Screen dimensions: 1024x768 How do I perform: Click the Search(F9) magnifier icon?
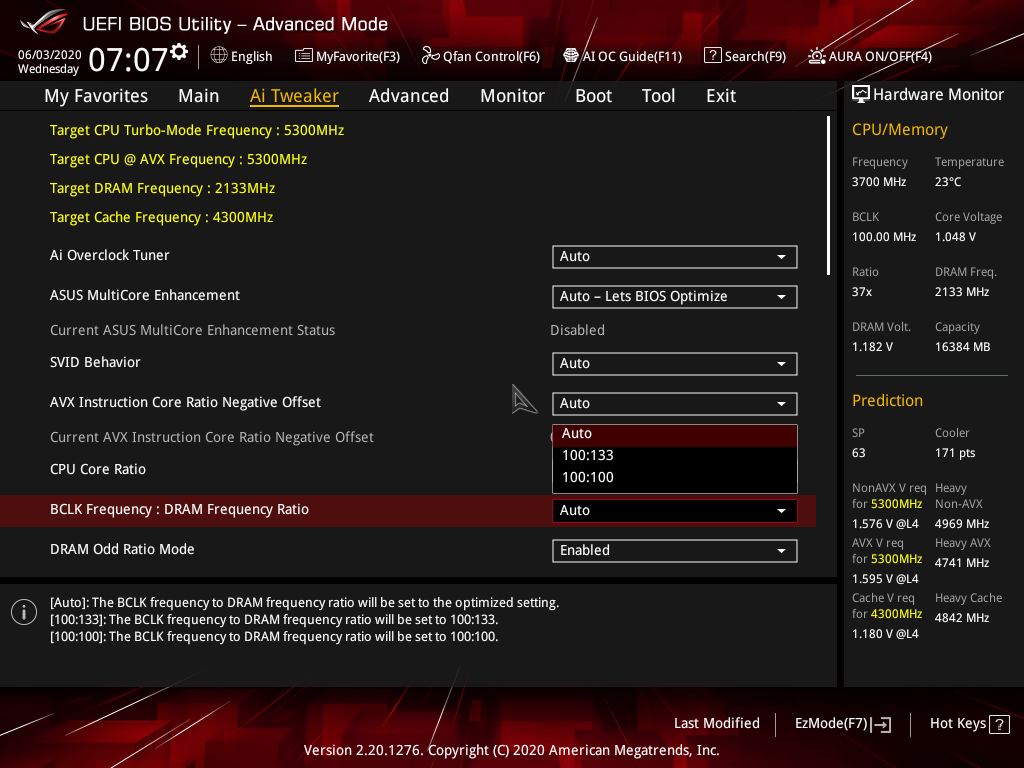coord(713,56)
